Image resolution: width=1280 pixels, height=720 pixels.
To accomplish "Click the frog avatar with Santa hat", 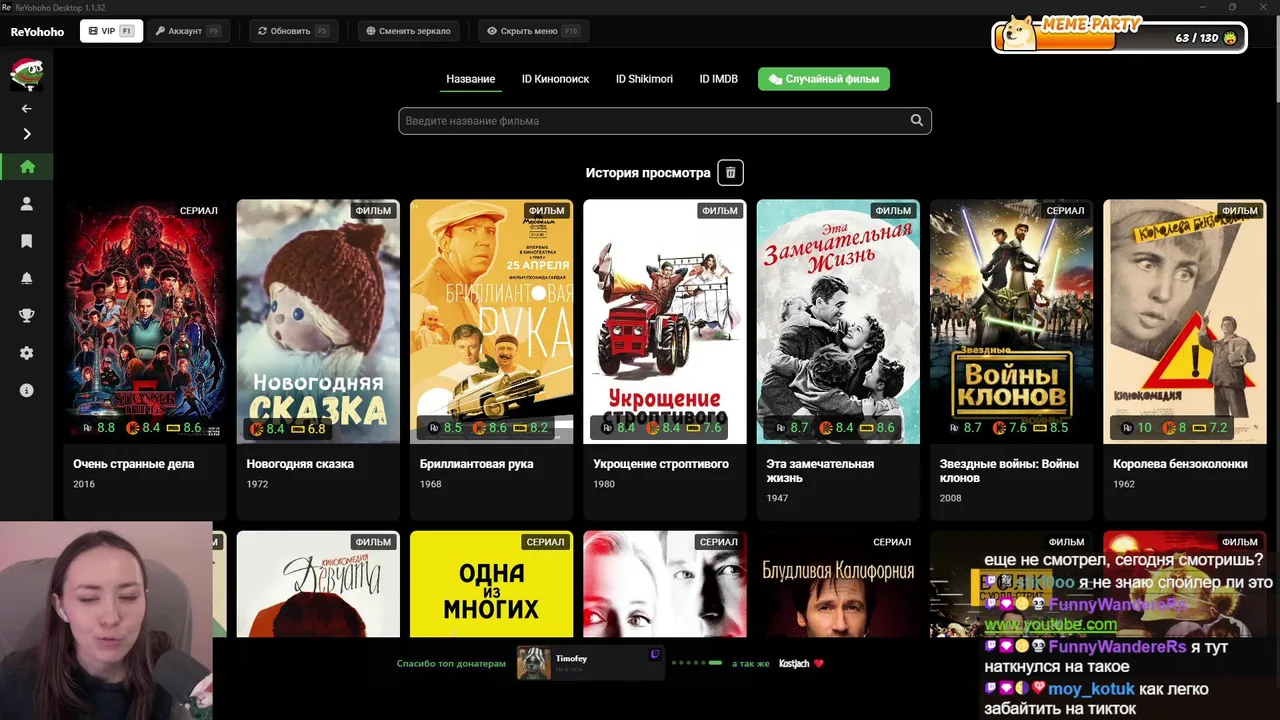I will point(26,73).
